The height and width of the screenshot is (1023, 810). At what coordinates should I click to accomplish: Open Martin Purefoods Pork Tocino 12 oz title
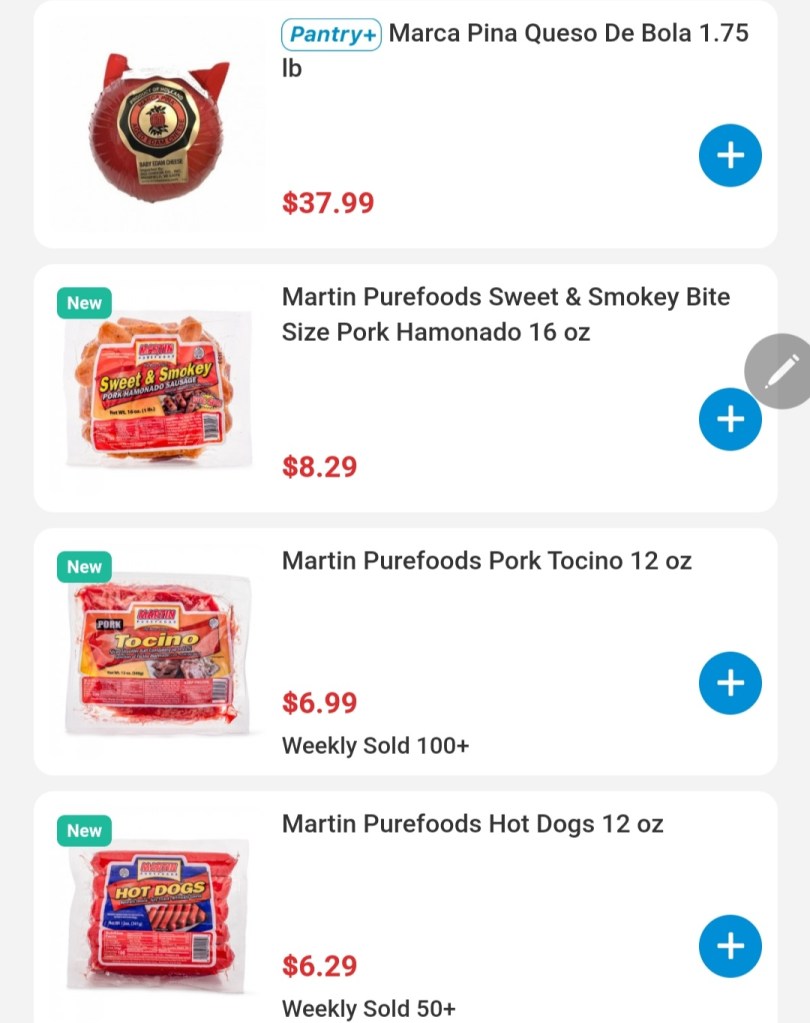[x=486, y=561]
